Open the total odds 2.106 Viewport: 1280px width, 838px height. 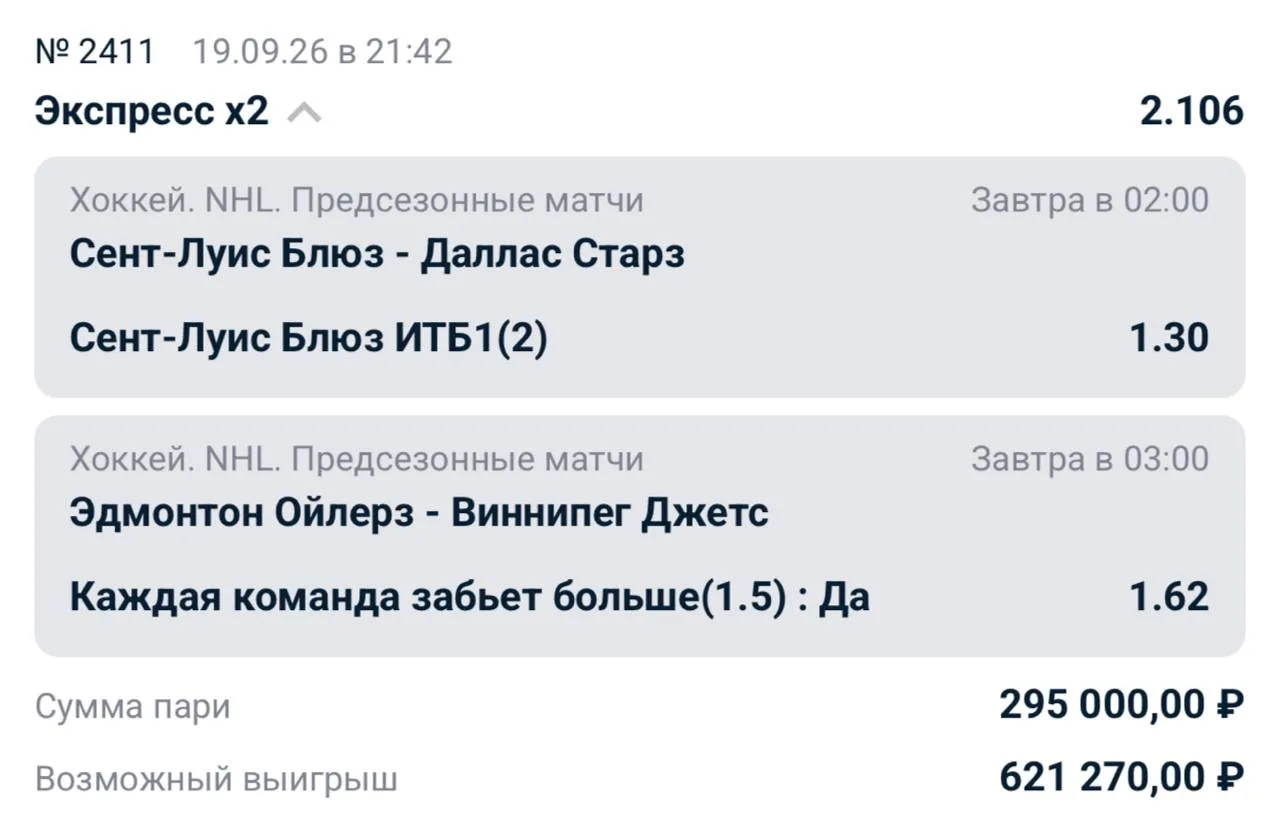(1192, 111)
